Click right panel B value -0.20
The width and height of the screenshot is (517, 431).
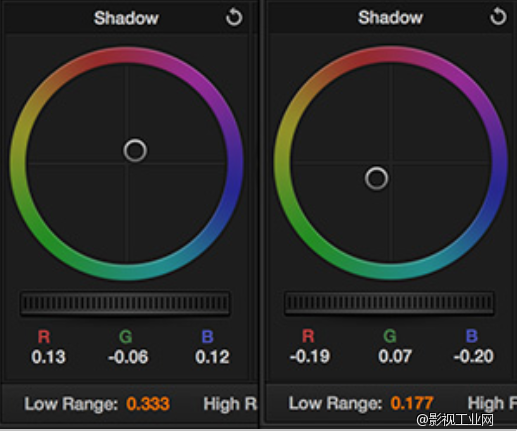click(474, 356)
